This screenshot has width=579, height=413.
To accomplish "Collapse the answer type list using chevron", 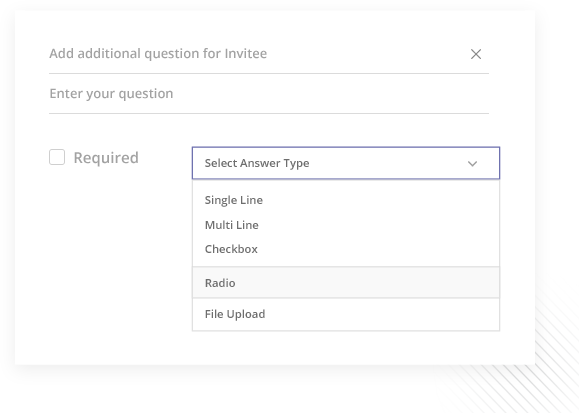I will (x=473, y=164).
